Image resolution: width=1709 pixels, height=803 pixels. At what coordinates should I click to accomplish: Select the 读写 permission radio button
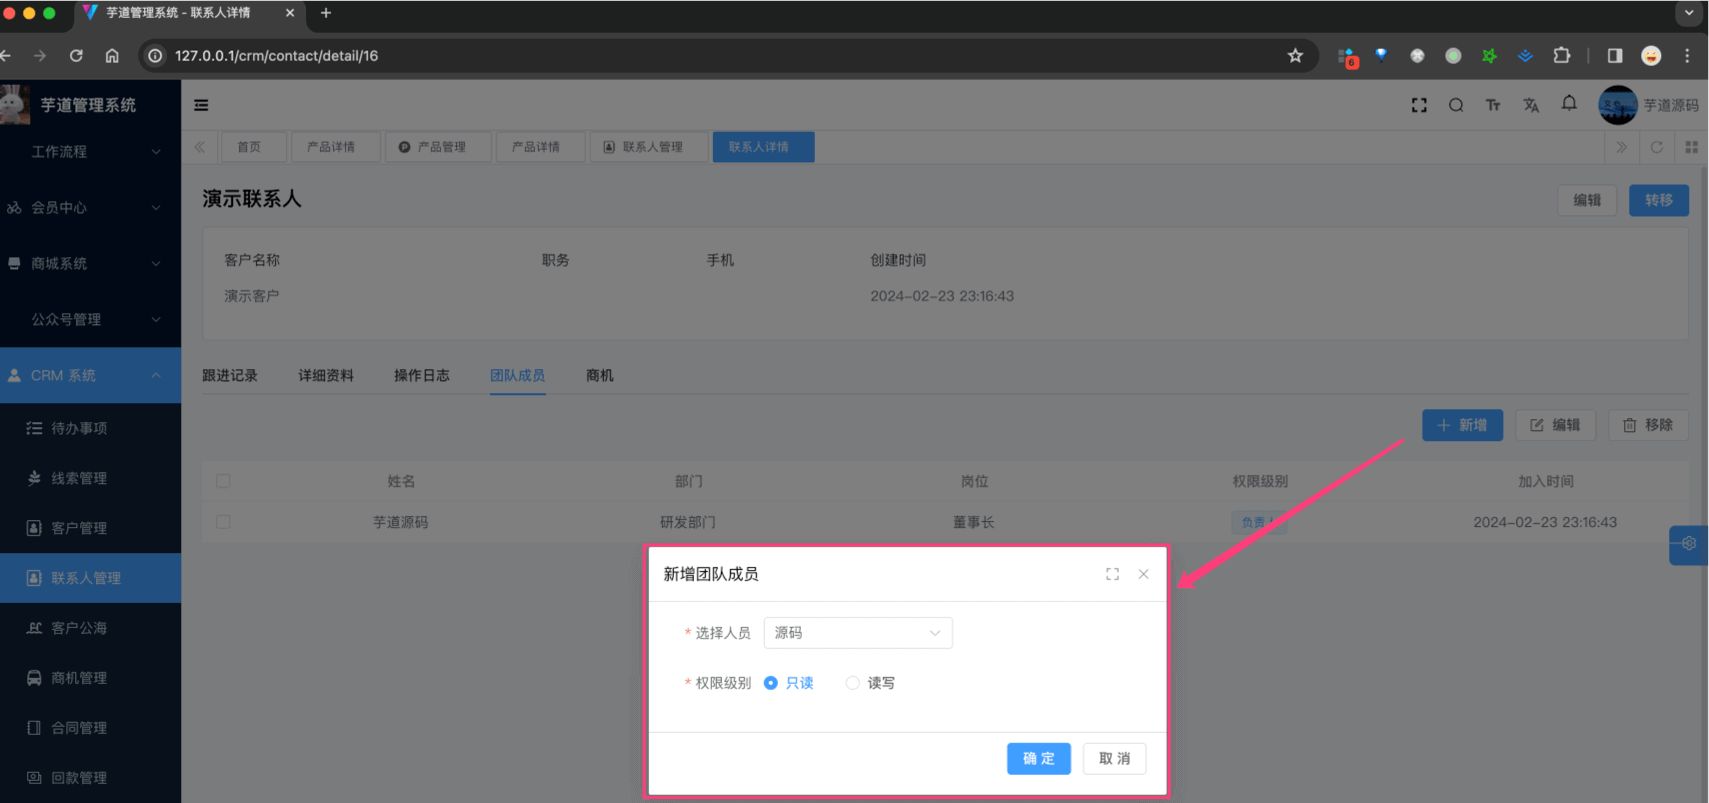click(852, 683)
